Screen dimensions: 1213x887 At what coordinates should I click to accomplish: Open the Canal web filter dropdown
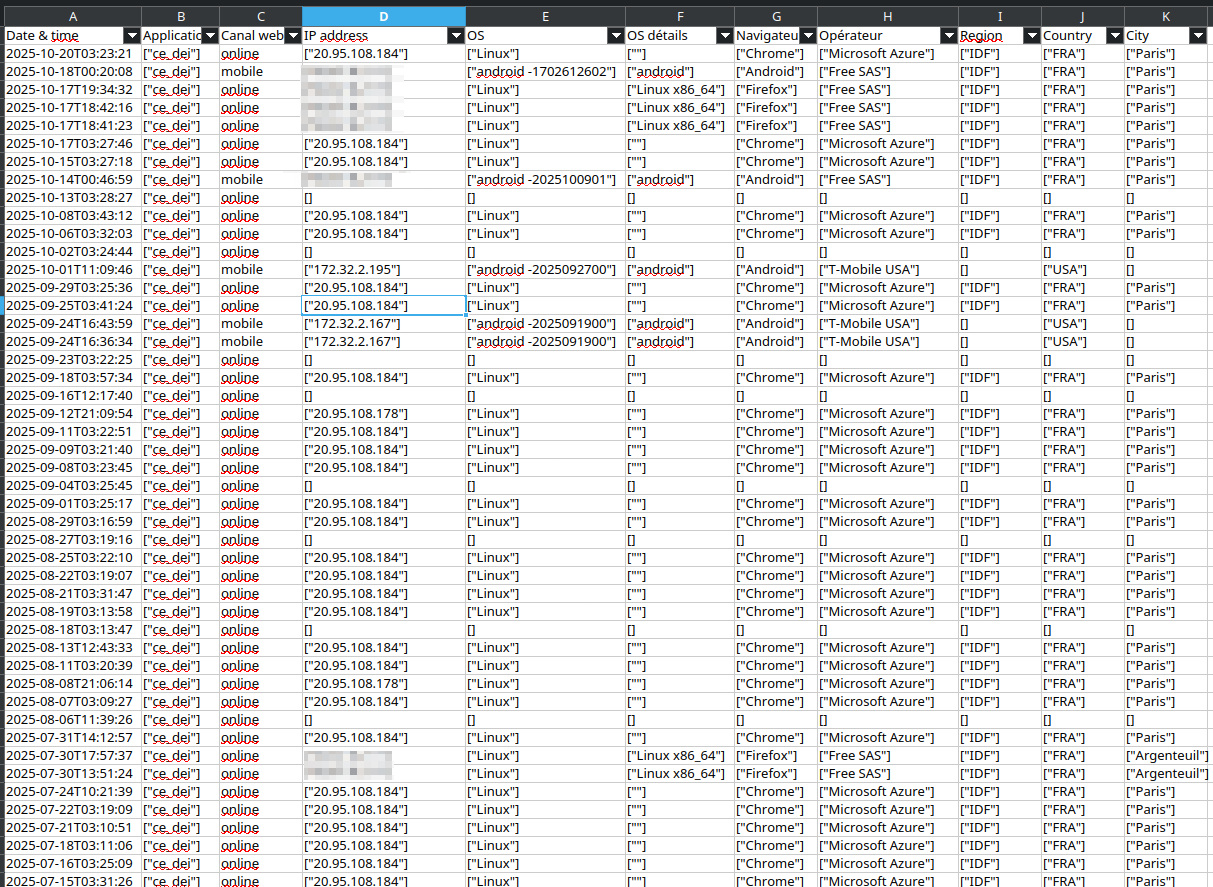[293, 36]
